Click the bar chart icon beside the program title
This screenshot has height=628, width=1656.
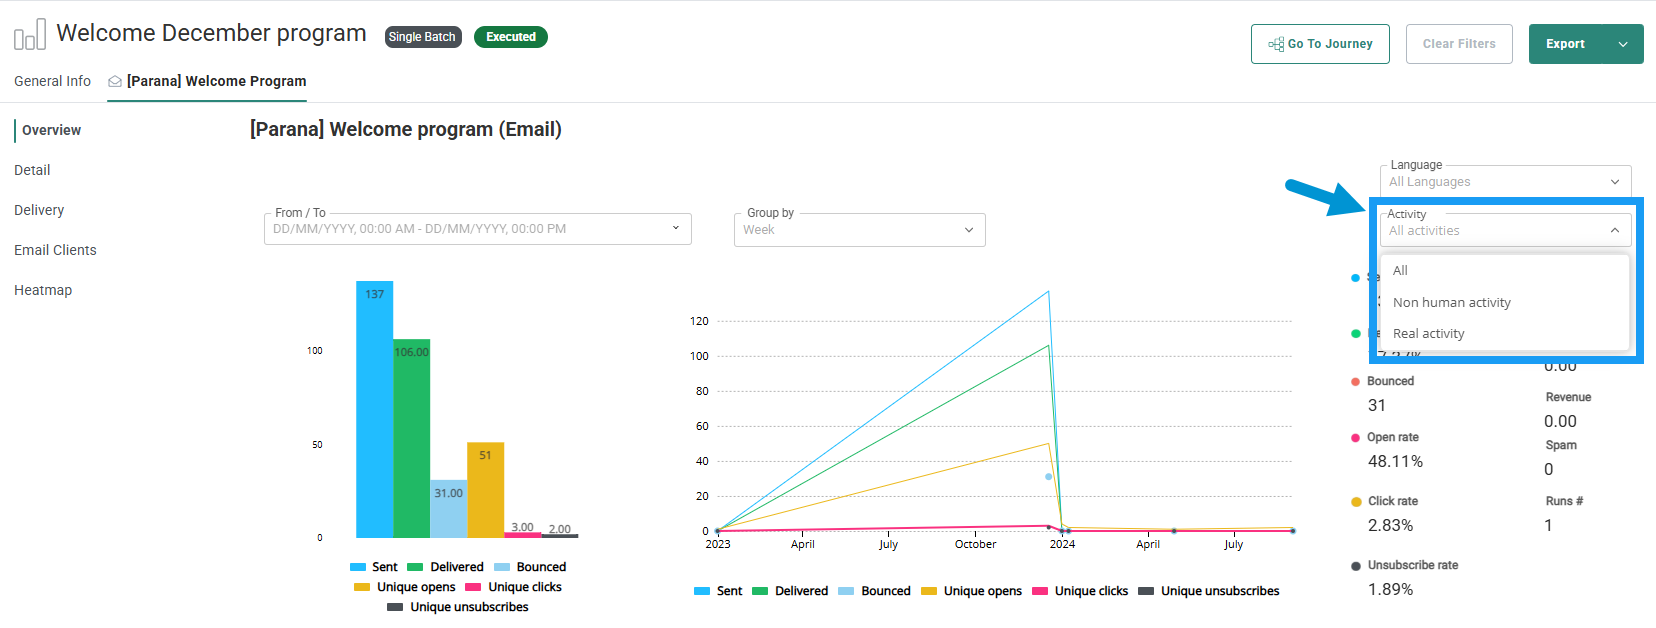coord(29,35)
